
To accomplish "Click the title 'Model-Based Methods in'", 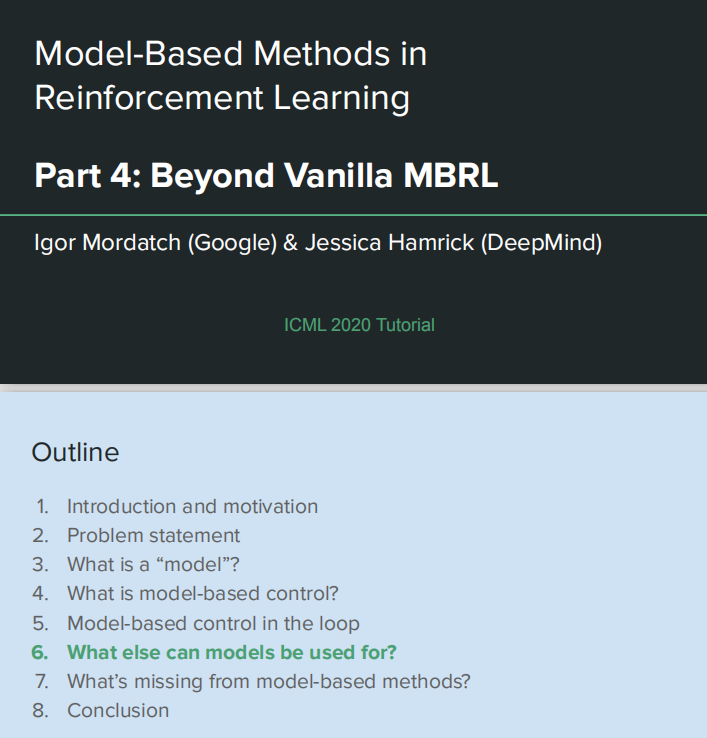I will (x=231, y=53).
